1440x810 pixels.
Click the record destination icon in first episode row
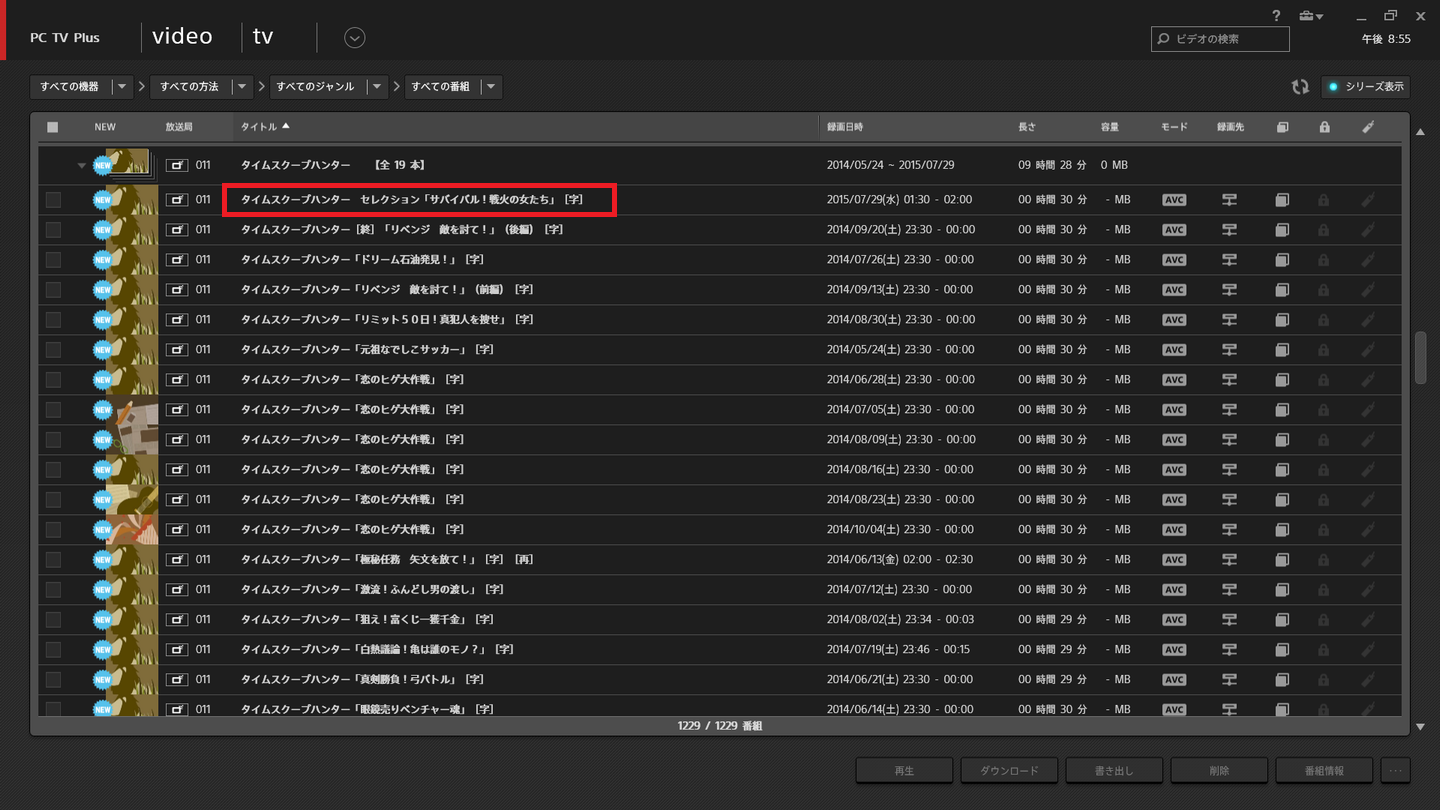pyautogui.click(x=1229, y=200)
